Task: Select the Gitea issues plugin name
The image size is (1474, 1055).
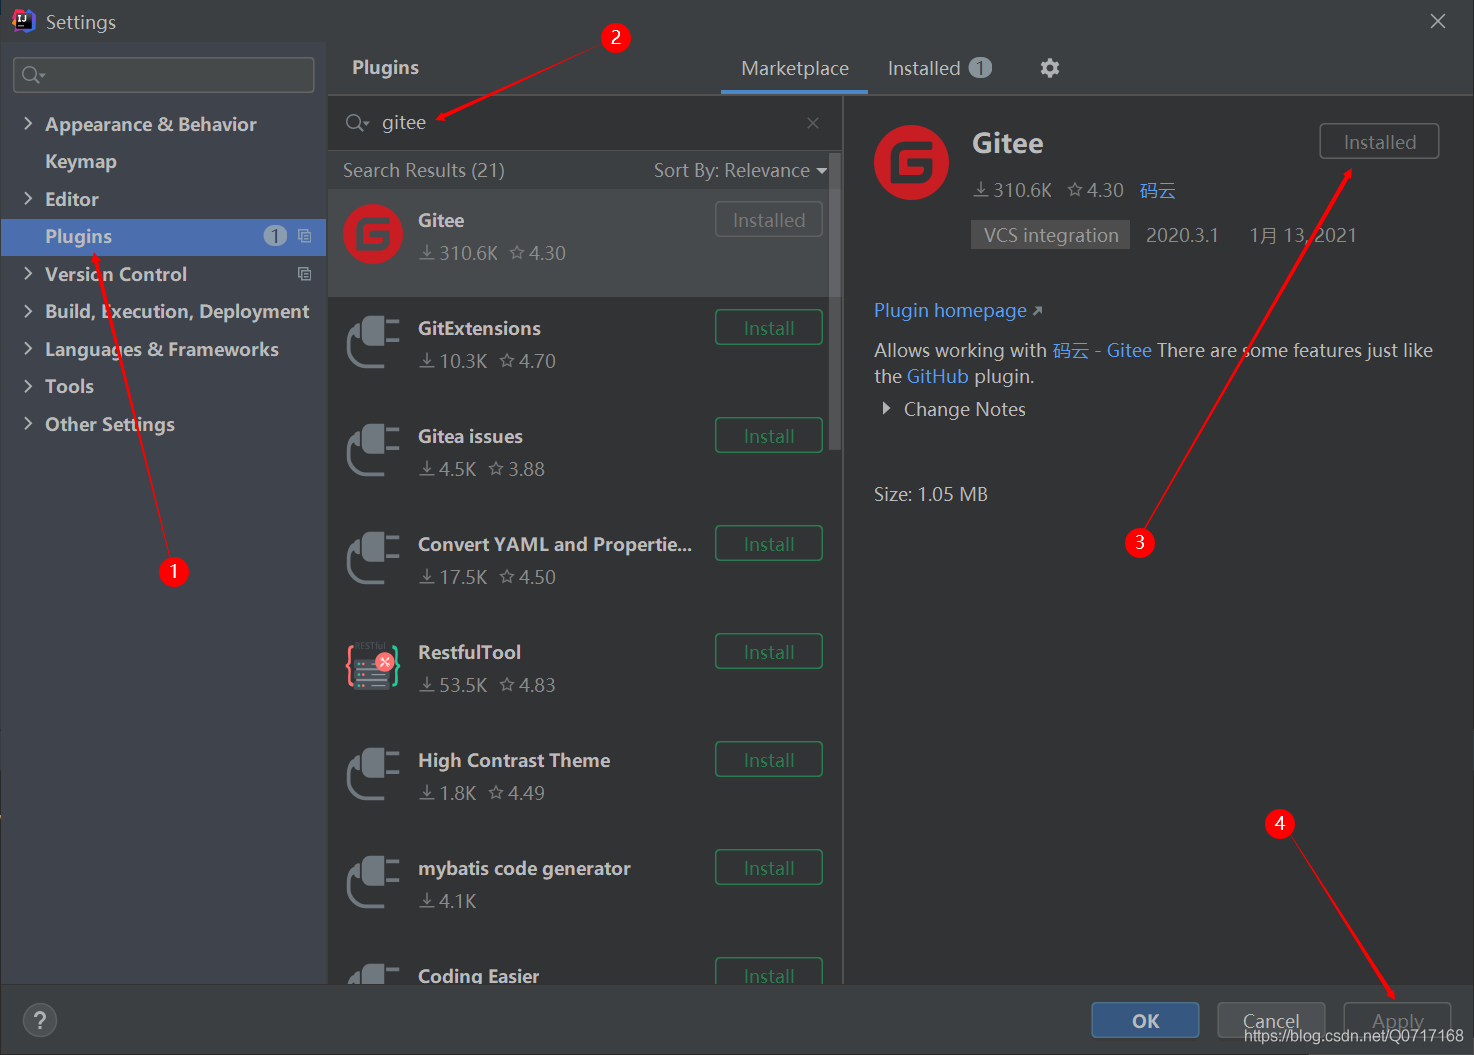Action: click(470, 436)
